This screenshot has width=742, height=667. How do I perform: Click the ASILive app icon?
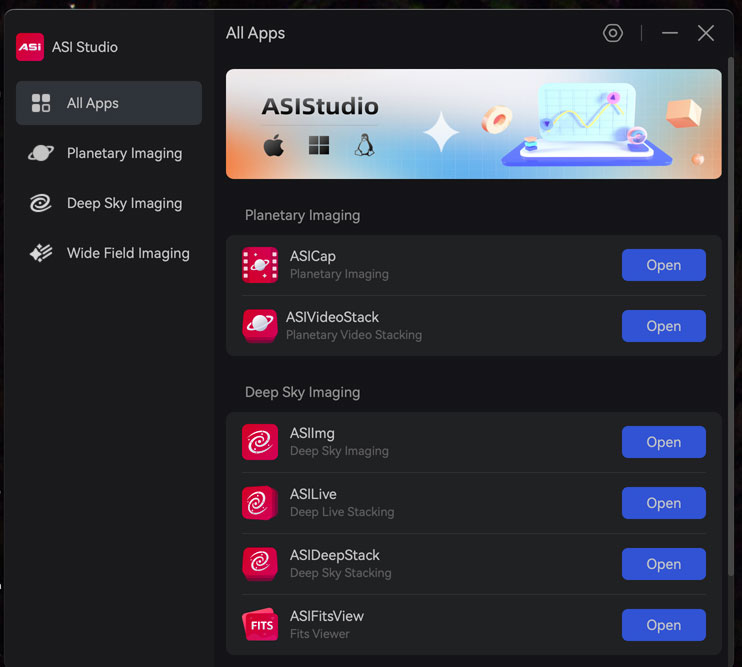(260, 503)
